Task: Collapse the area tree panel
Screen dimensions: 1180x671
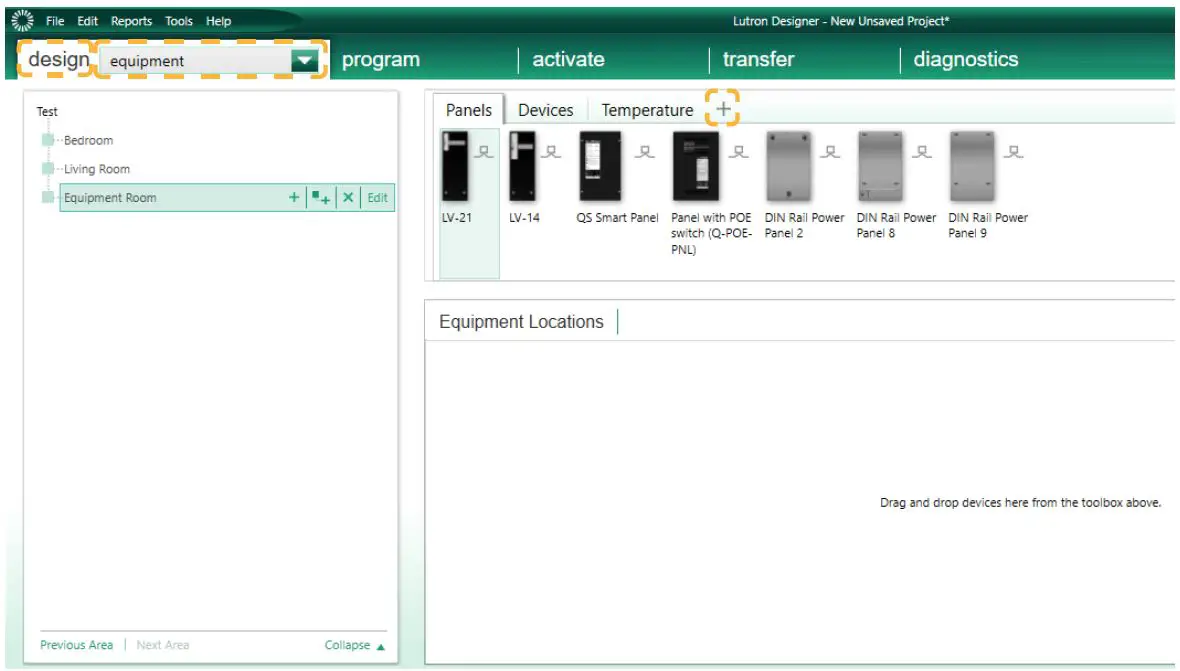Action: point(350,645)
